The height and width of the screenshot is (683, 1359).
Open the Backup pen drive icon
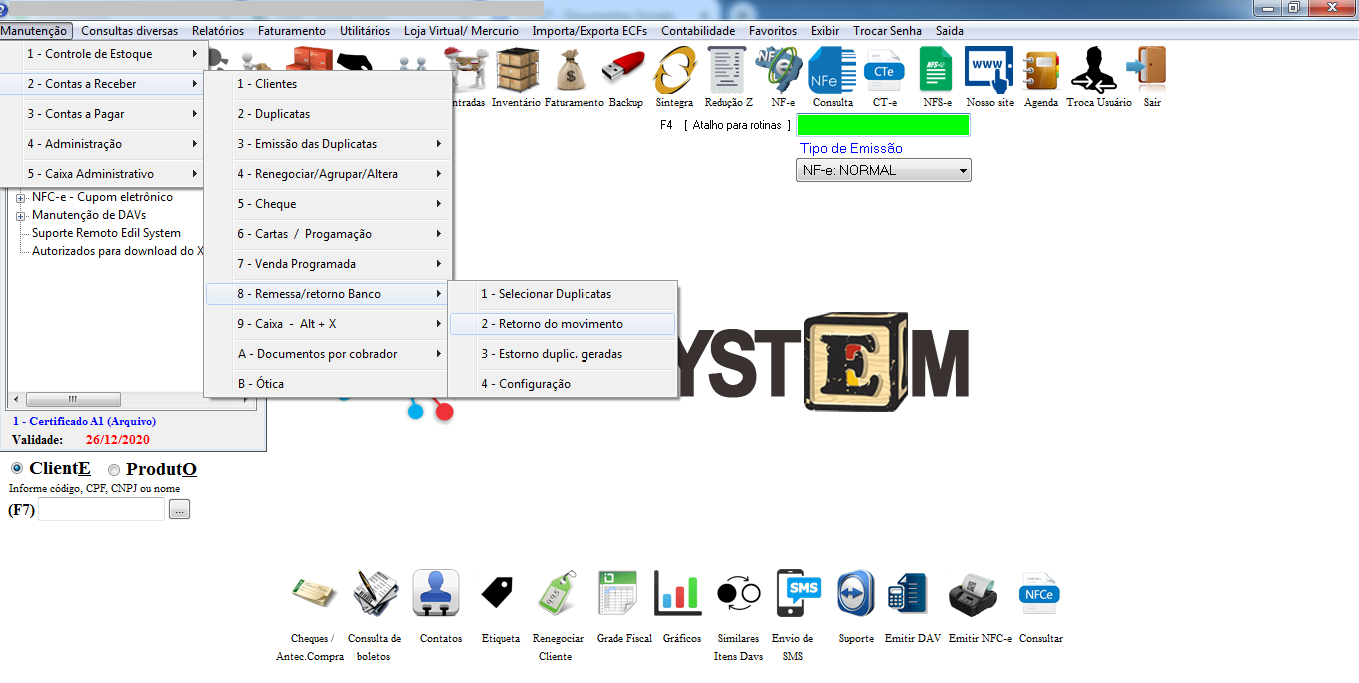(x=626, y=72)
